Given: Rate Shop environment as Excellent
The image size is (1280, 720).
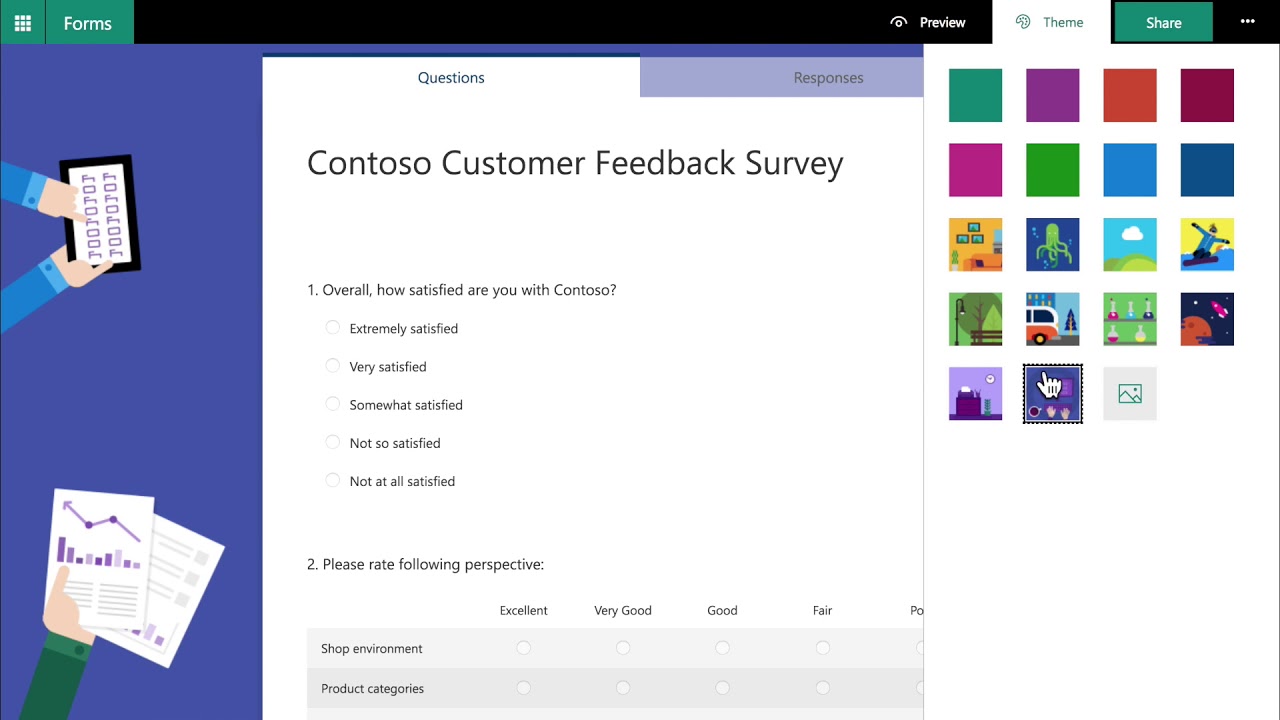Looking at the screenshot, I should (x=523, y=648).
